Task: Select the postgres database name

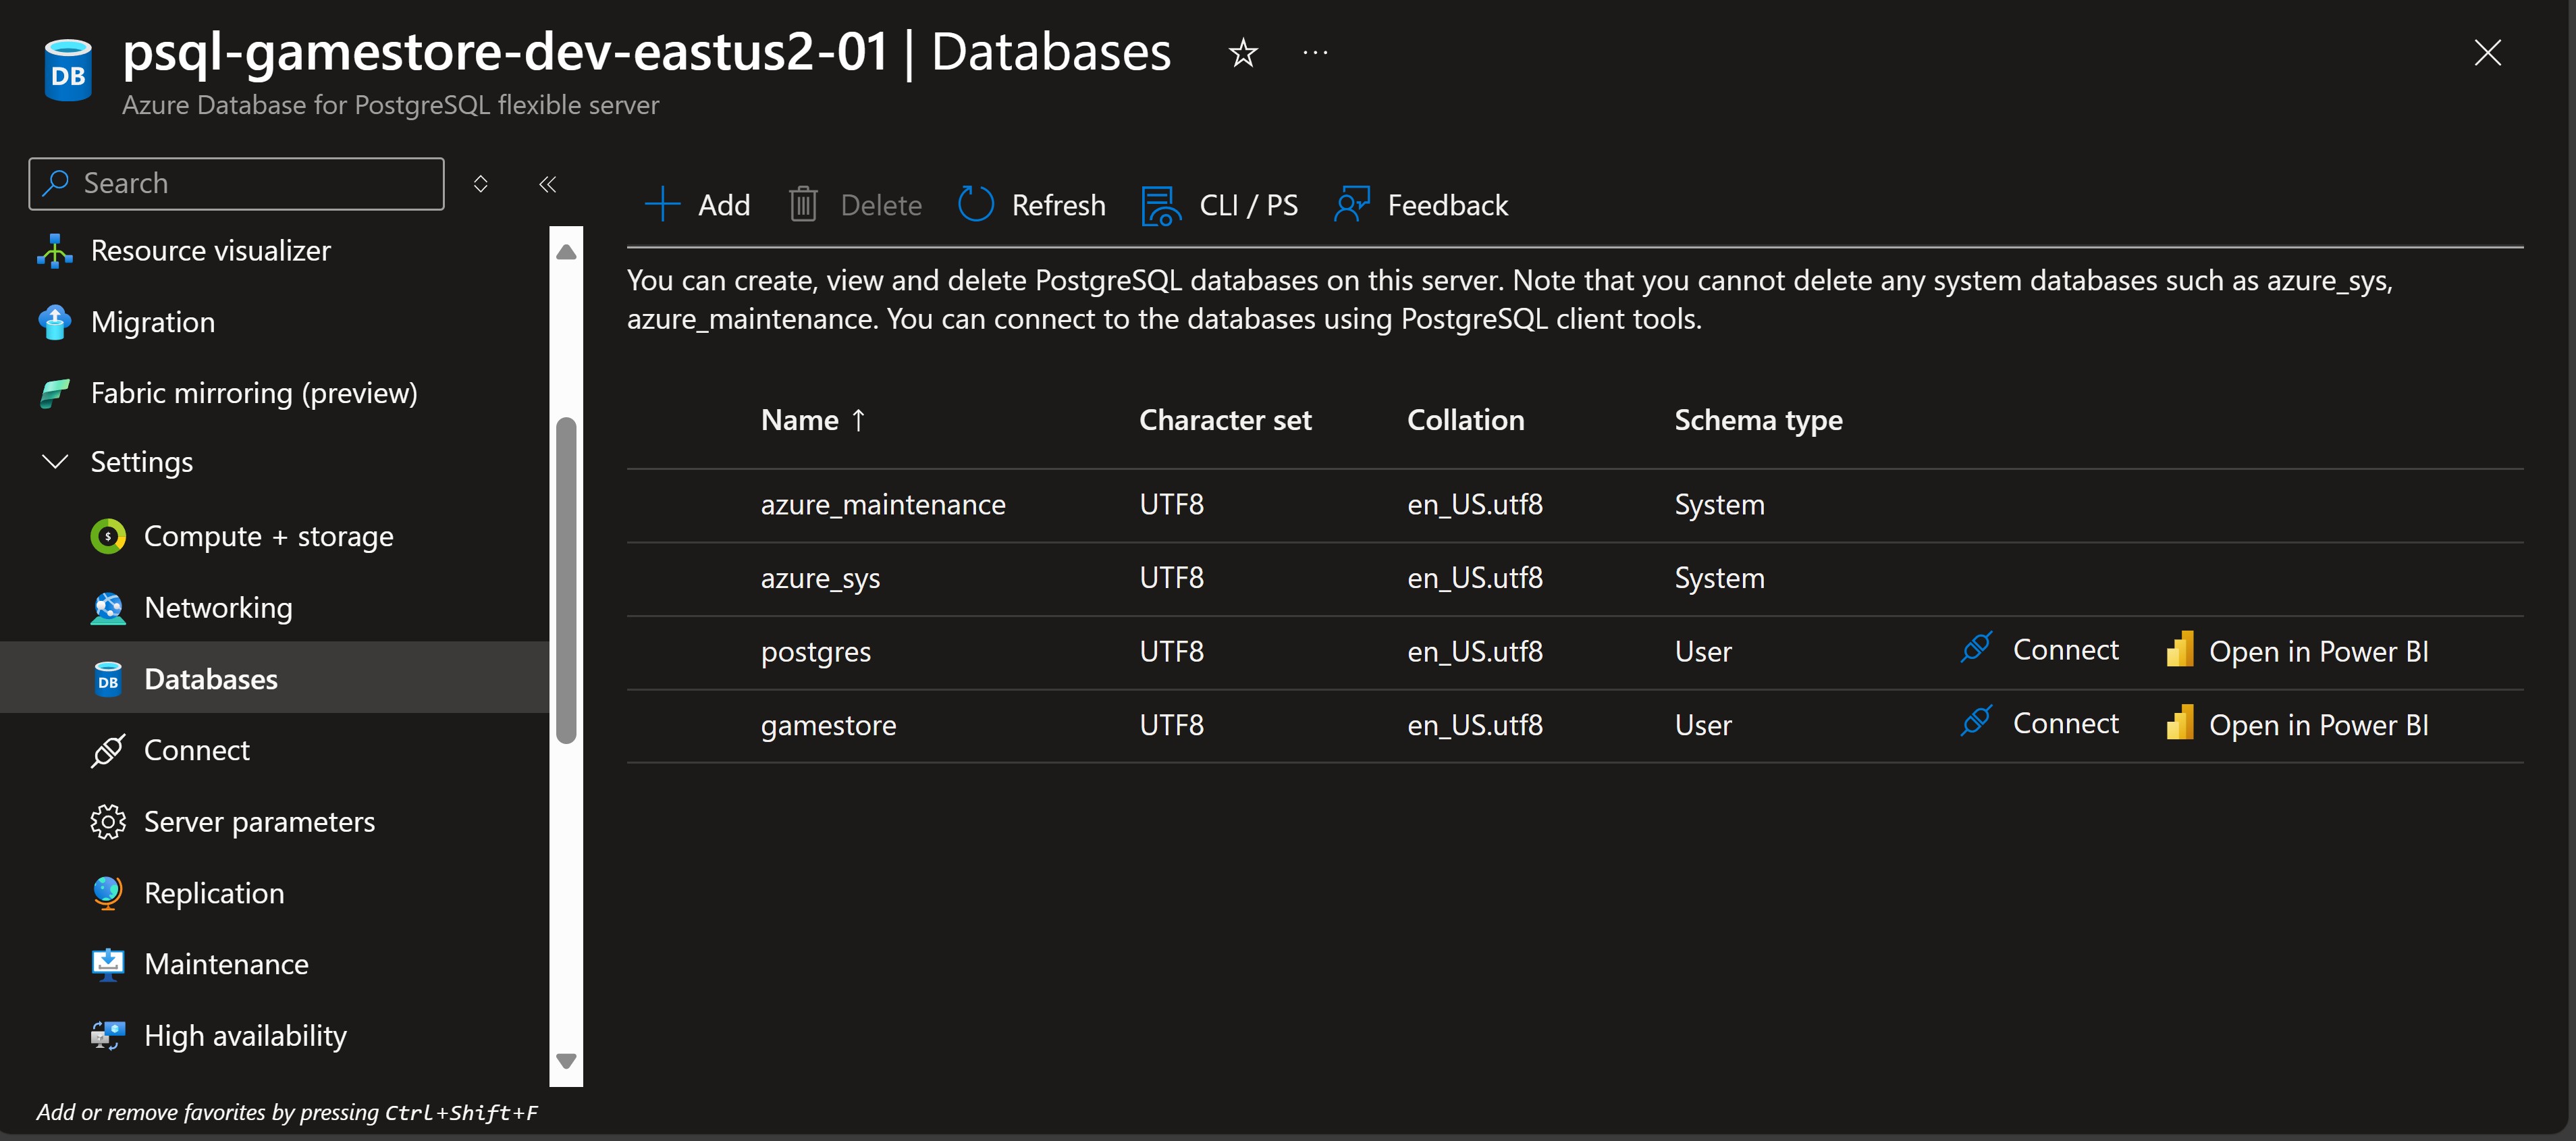Action: (x=815, y=652)
